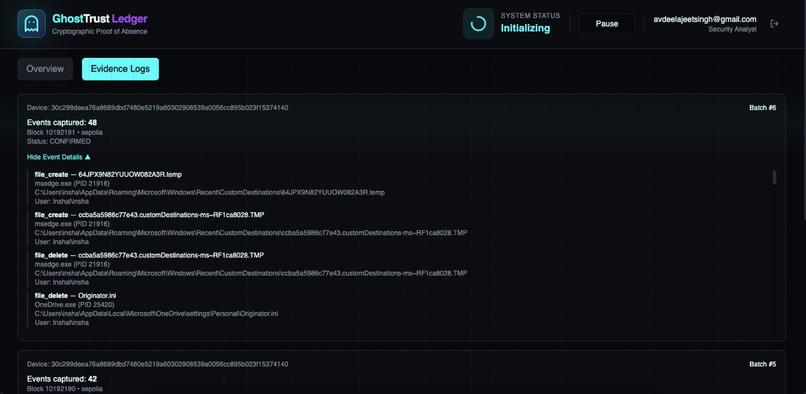Image resolution: width=806 pixels, height=394 pixels.
Task: Click the file_create ccba5a5986c77e43 TMP event title
Action: click(149, 214)
